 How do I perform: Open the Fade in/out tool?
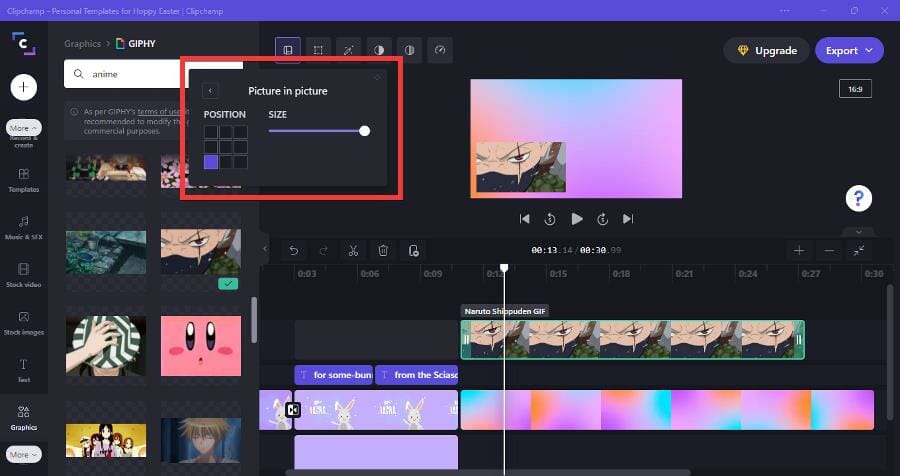tap(409, 50)
